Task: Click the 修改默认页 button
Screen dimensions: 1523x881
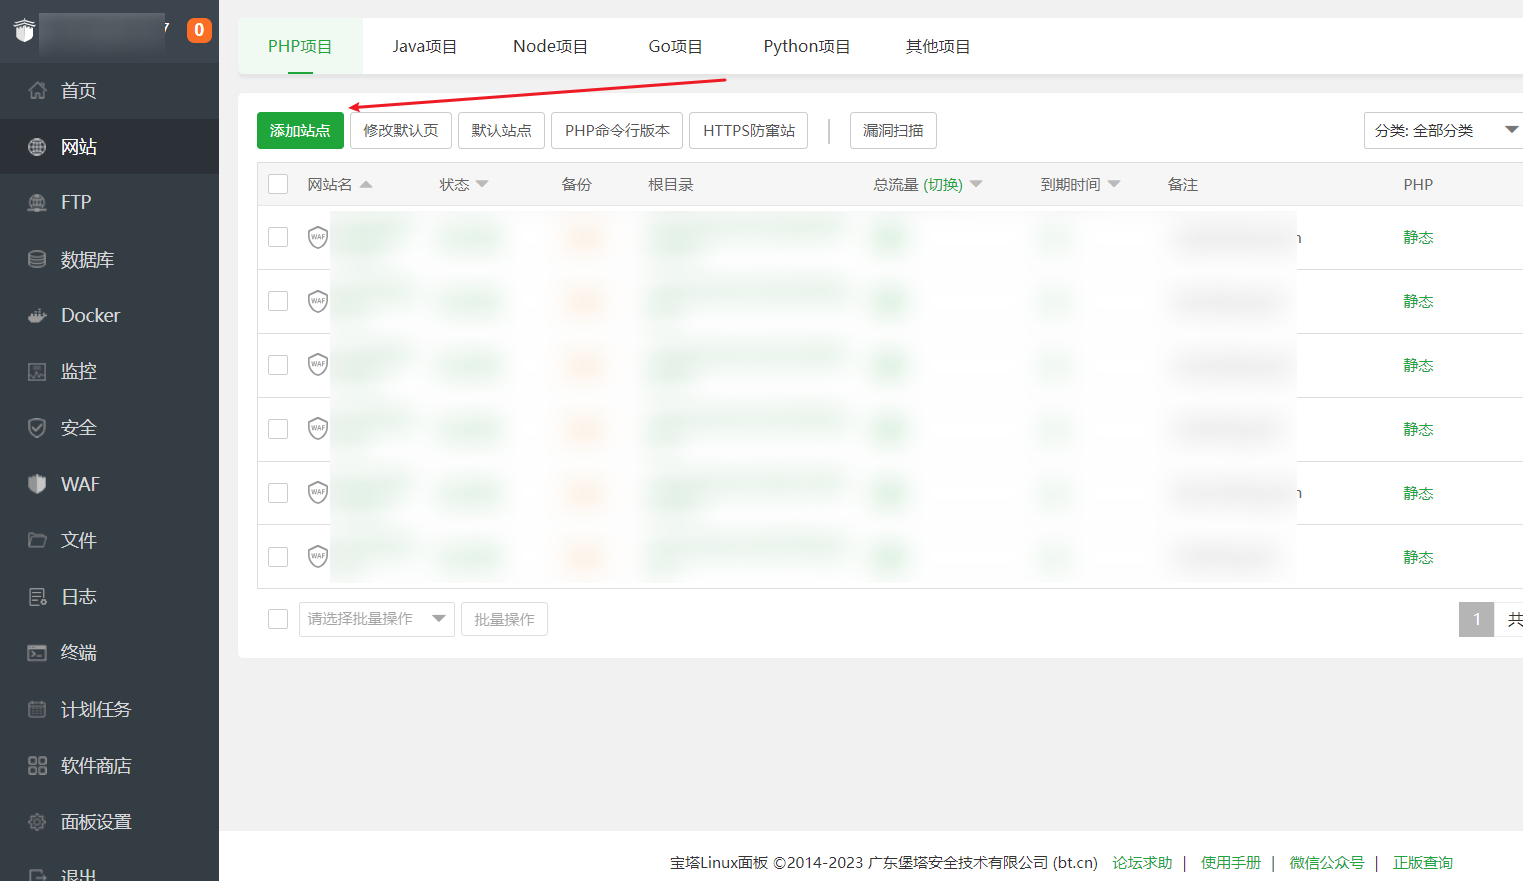Action: coord(401,131)
